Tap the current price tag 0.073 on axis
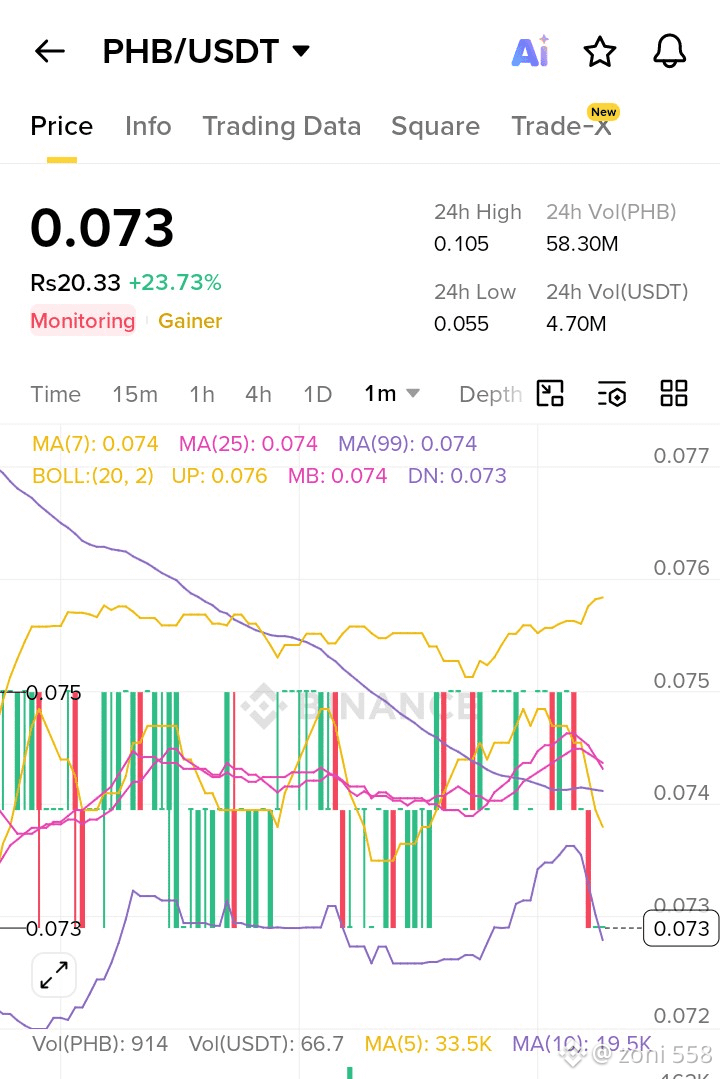Viewport: 720px width, 1079px height. 681,928
